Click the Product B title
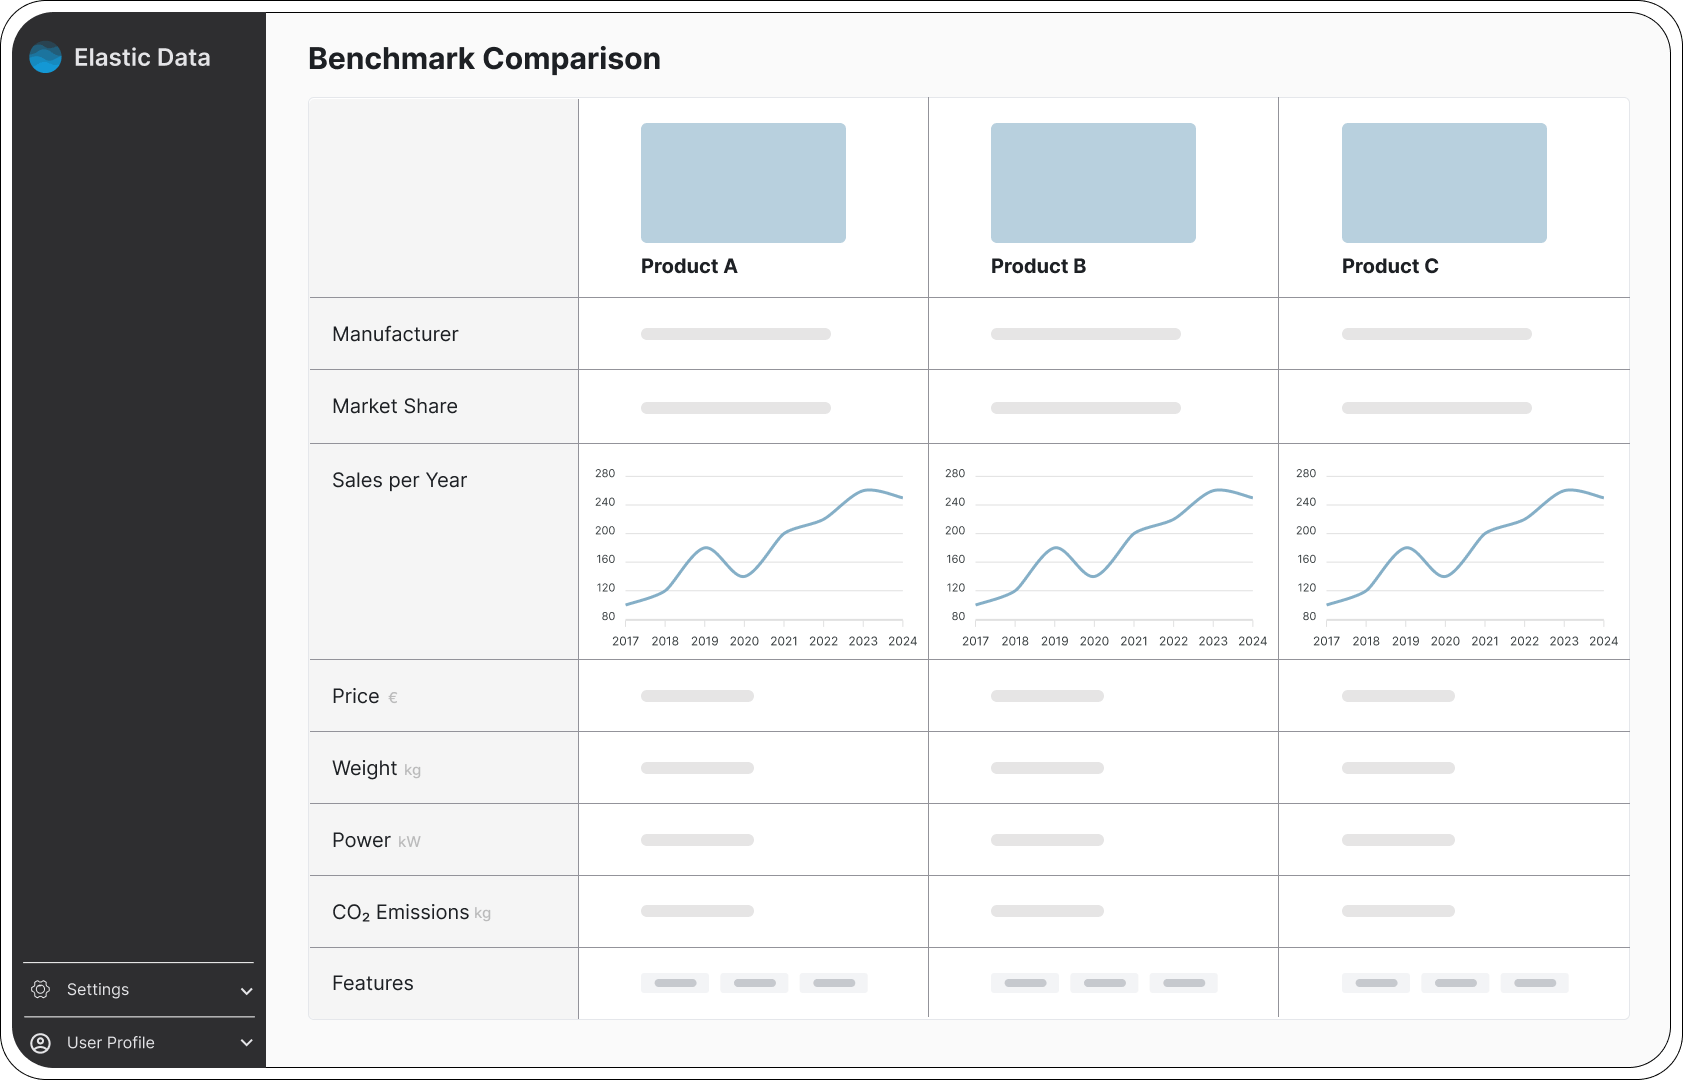The width and height of the screenshot is (1683, 1080). click(1038, 266)
